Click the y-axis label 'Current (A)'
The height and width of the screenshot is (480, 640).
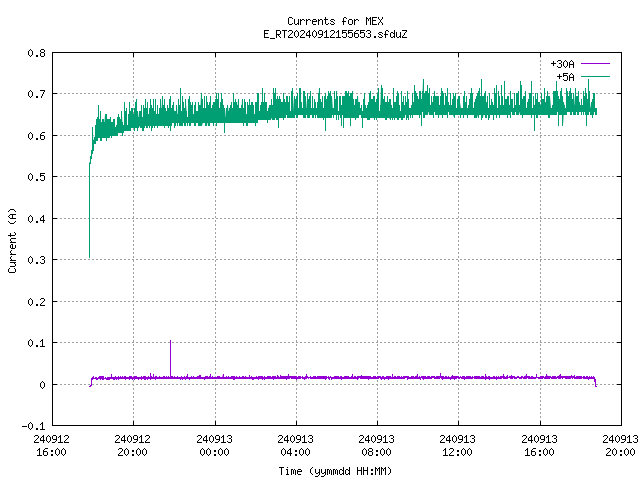(x=12, y=240)
